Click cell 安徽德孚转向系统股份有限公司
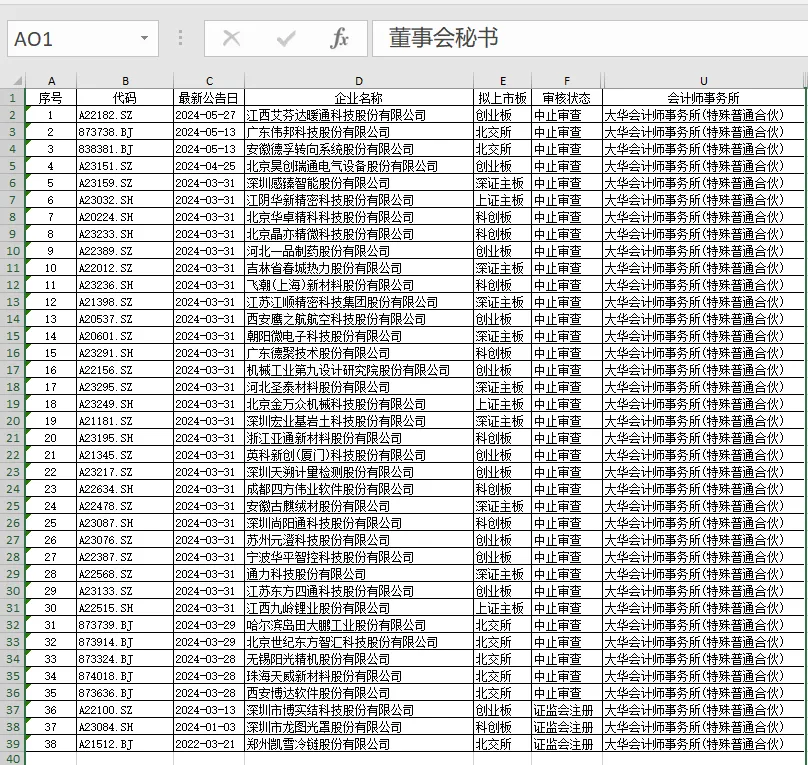 click(x=359, y=149)
